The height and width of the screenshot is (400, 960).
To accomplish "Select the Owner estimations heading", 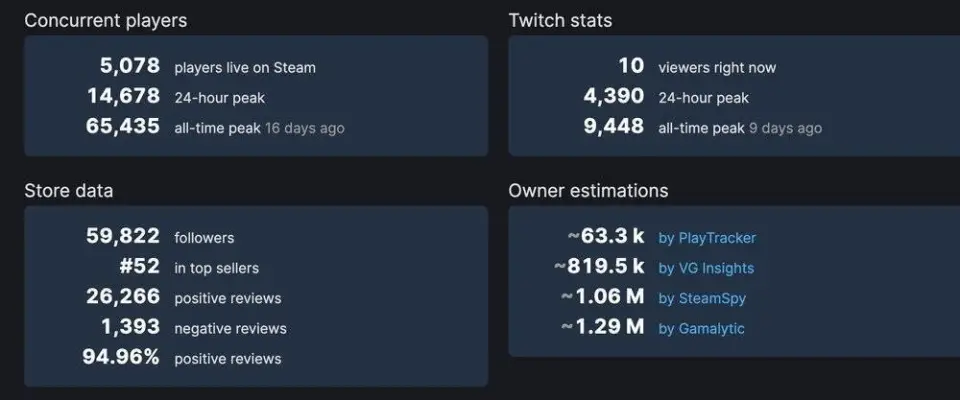I will pos(588,190).
